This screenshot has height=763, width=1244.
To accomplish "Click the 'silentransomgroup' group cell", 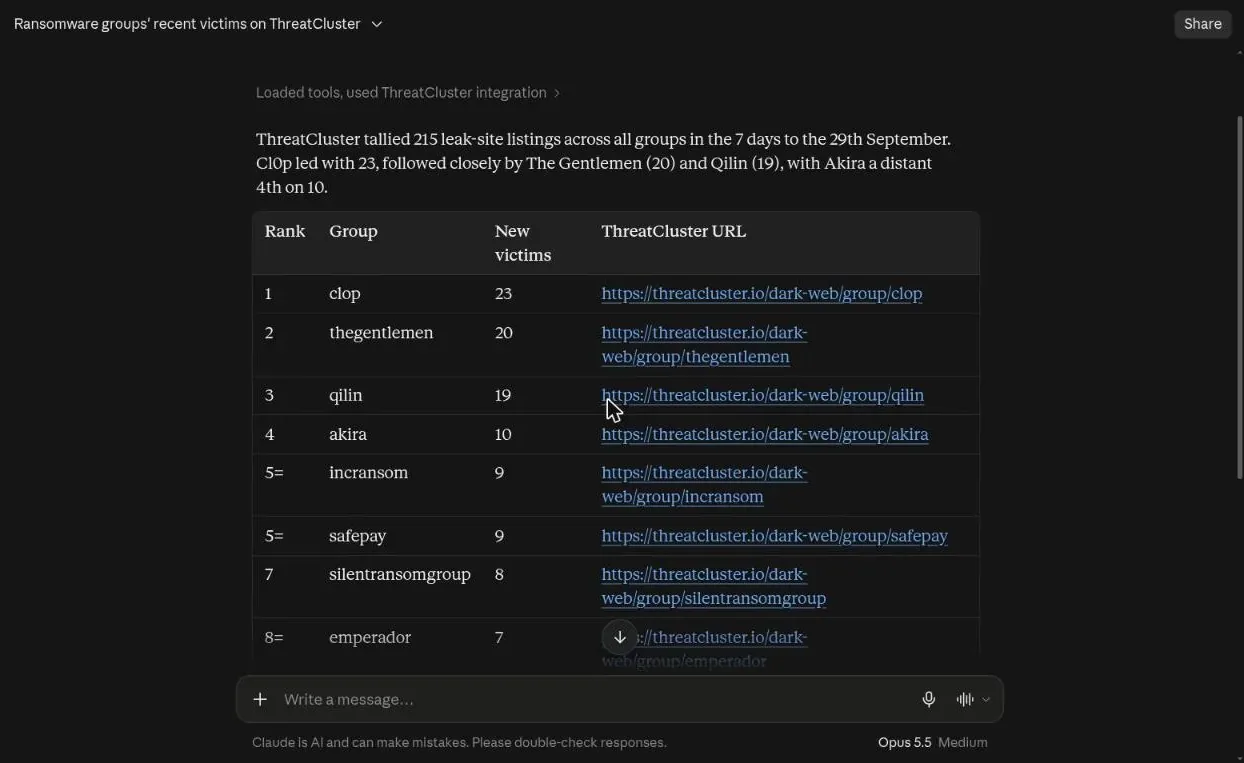I will [x=400, y=574].
